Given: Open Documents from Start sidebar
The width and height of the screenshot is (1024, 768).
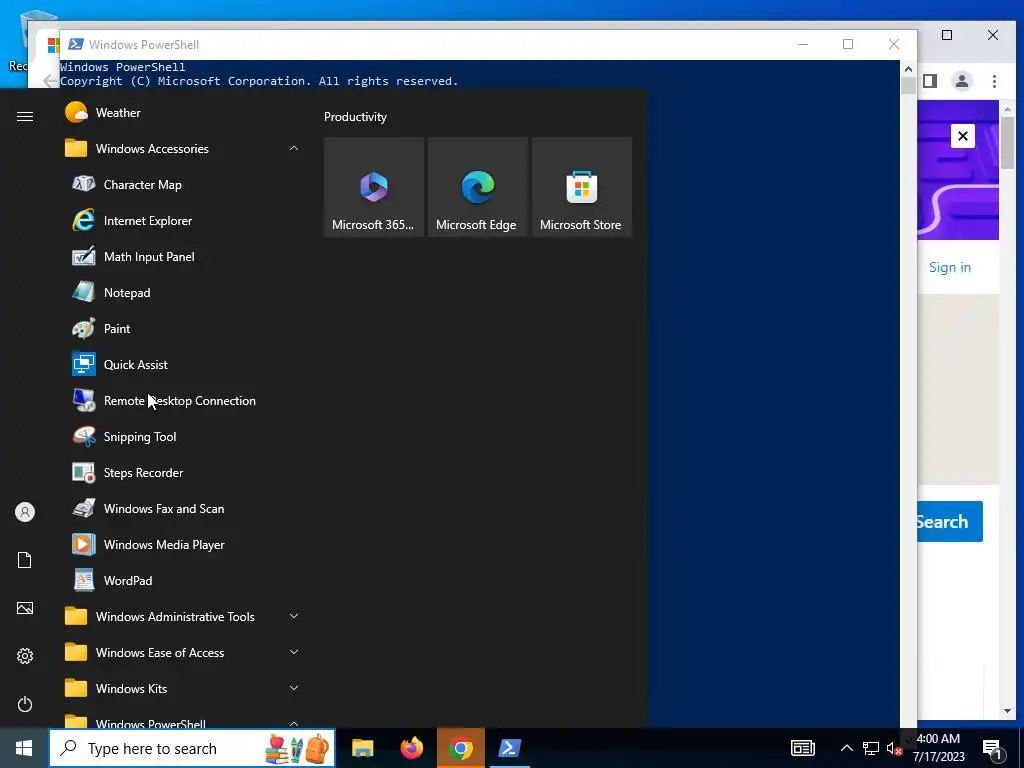Looking at the screenshot, I should (x=25, y=560).
